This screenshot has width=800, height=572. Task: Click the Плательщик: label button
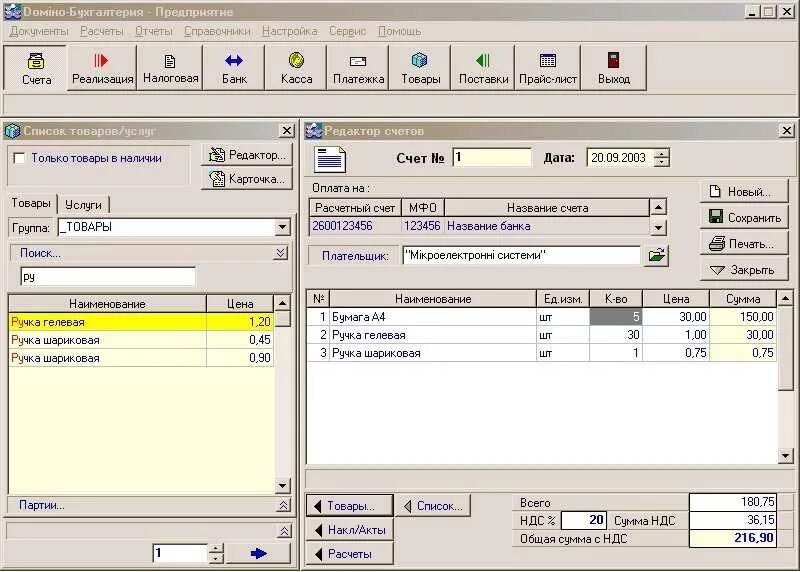click(355, 256)
